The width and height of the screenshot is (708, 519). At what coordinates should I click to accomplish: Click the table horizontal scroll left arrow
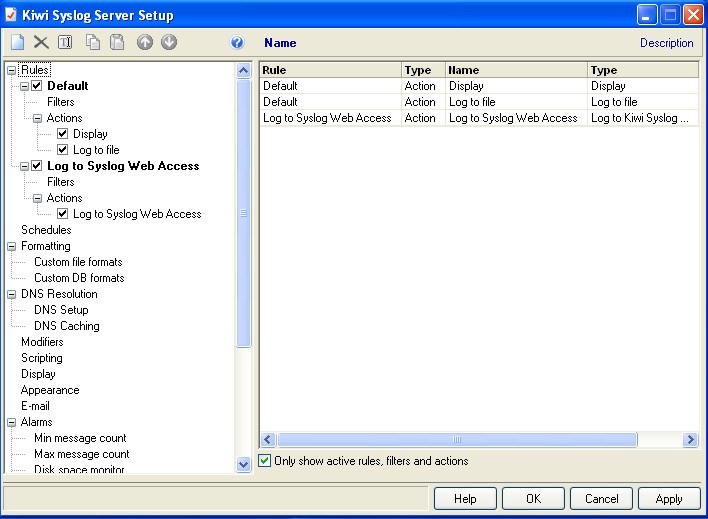tap(268, 439)
